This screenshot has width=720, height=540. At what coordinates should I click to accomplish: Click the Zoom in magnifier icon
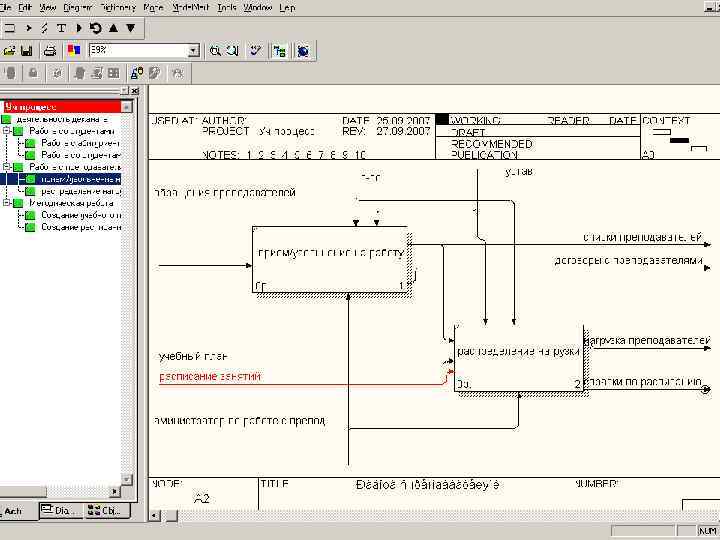tap(214, 50)
